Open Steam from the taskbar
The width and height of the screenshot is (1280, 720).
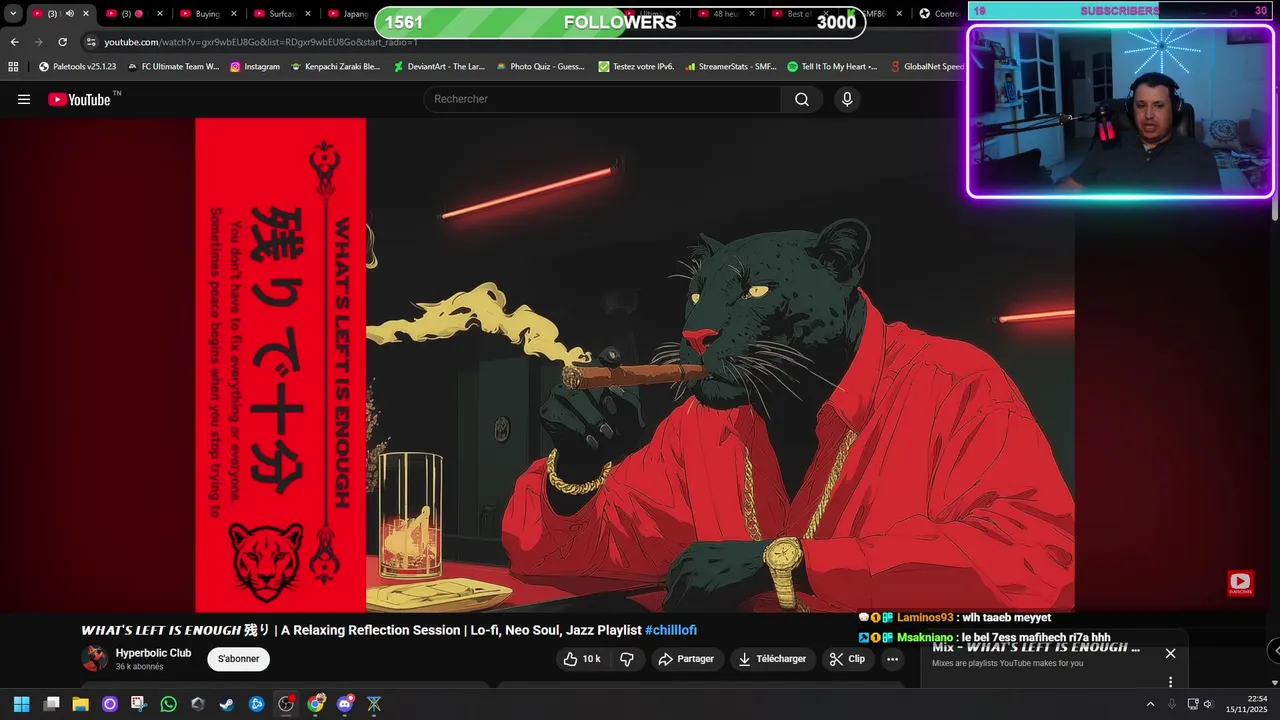point(227,704)
